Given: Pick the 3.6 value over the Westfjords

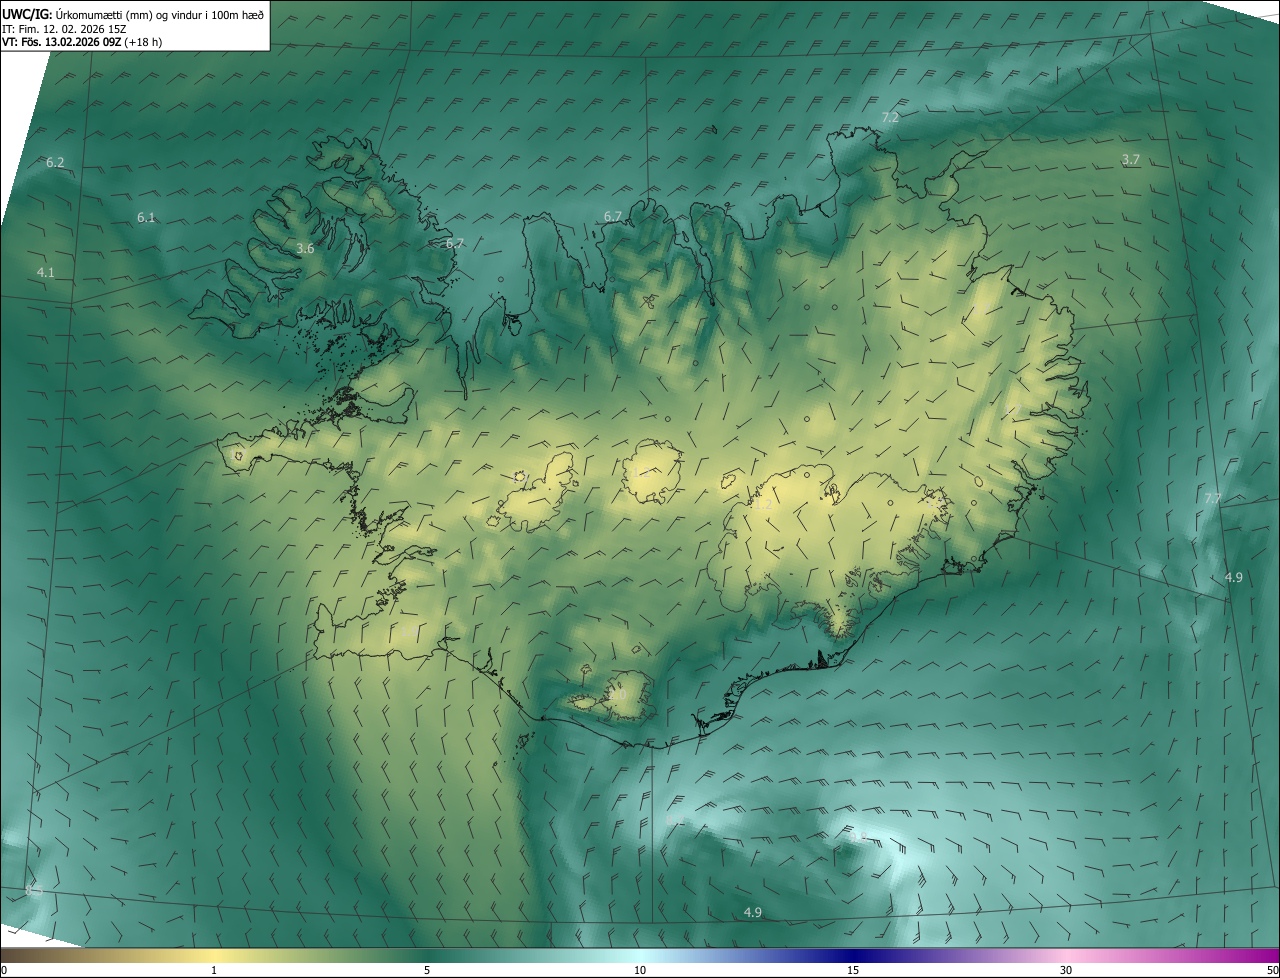Looking at the screenshot, I should tap(306, 249).
